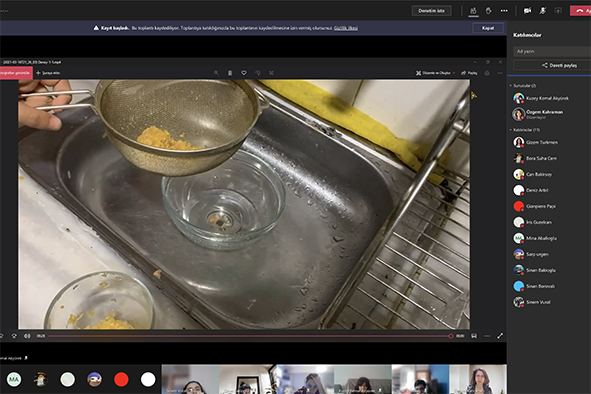591x394 pixels.
Task: Mark as favorite using the heart icon
Action: [x=244, y=73]
